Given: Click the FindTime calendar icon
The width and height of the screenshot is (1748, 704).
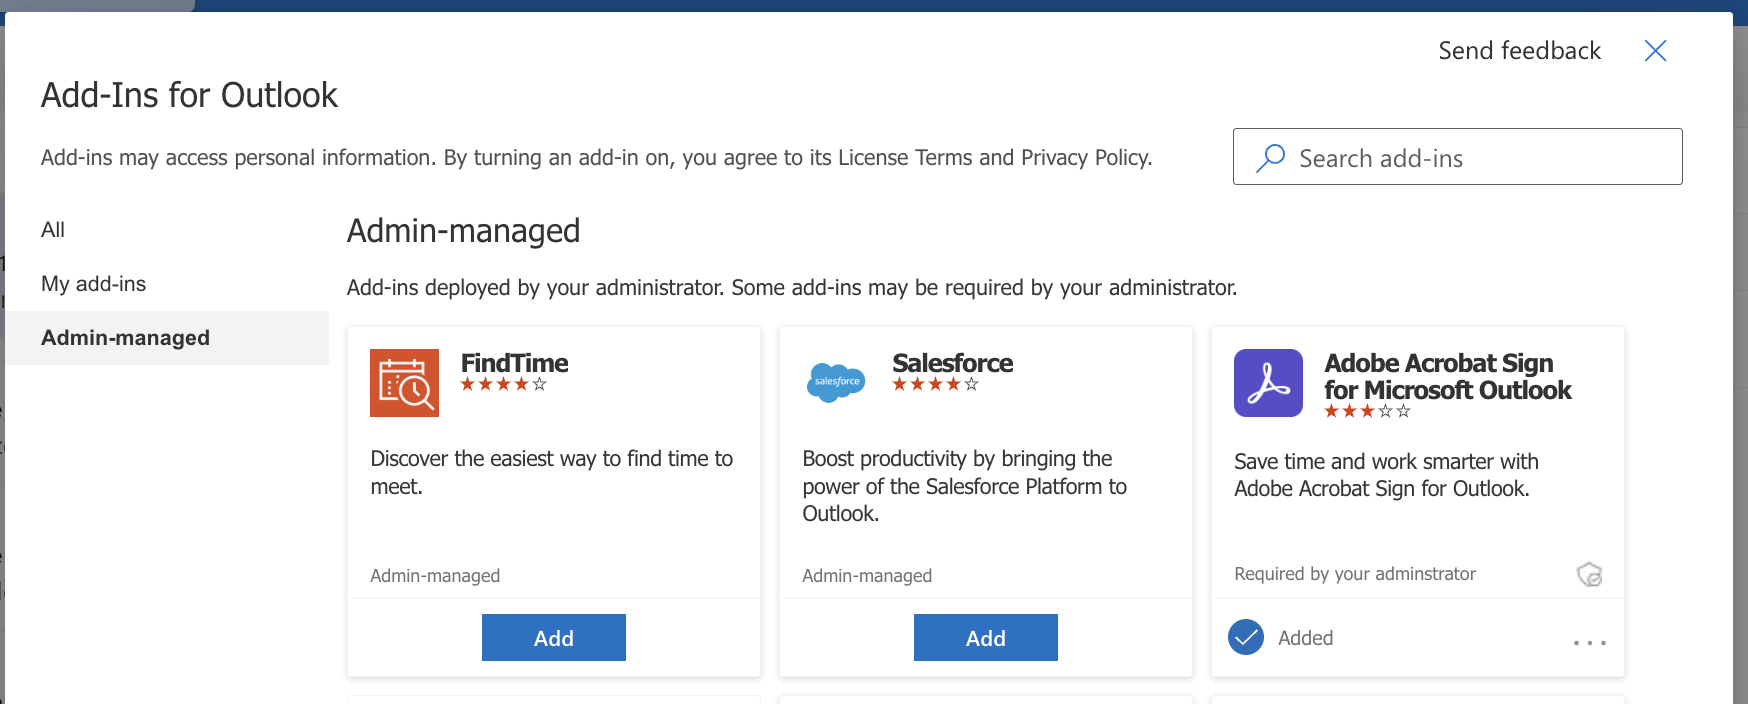Looking at the screenshot, I should click(404, 382).
